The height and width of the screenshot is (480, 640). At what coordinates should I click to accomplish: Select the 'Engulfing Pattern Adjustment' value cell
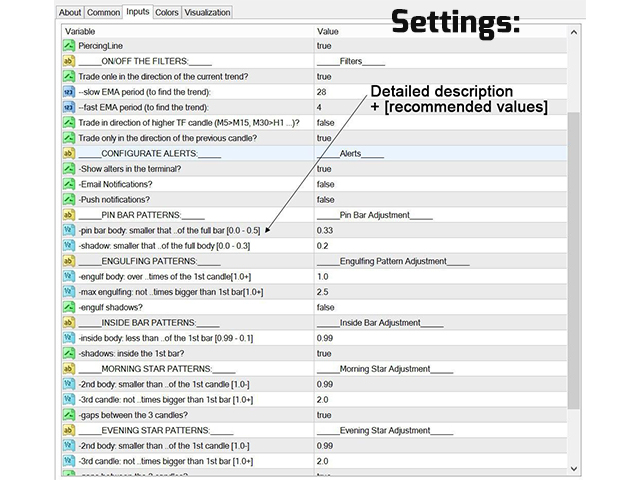[x=441, y=261]
